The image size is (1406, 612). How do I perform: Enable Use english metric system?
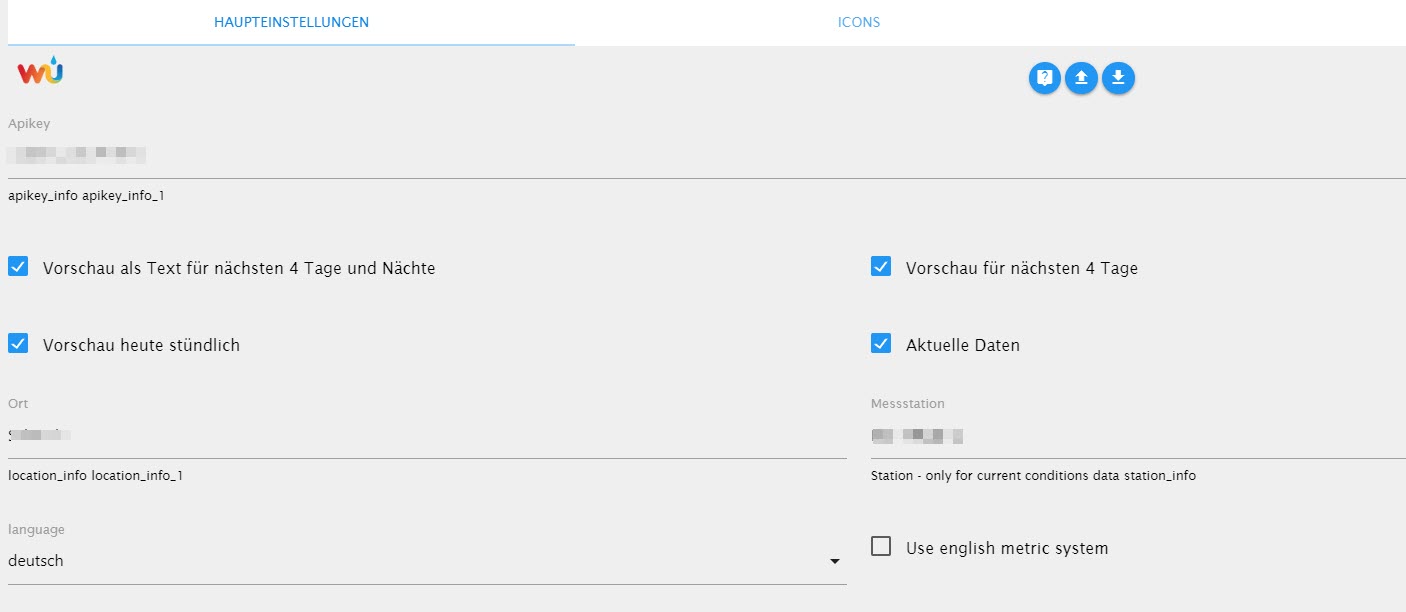point(881,547)
